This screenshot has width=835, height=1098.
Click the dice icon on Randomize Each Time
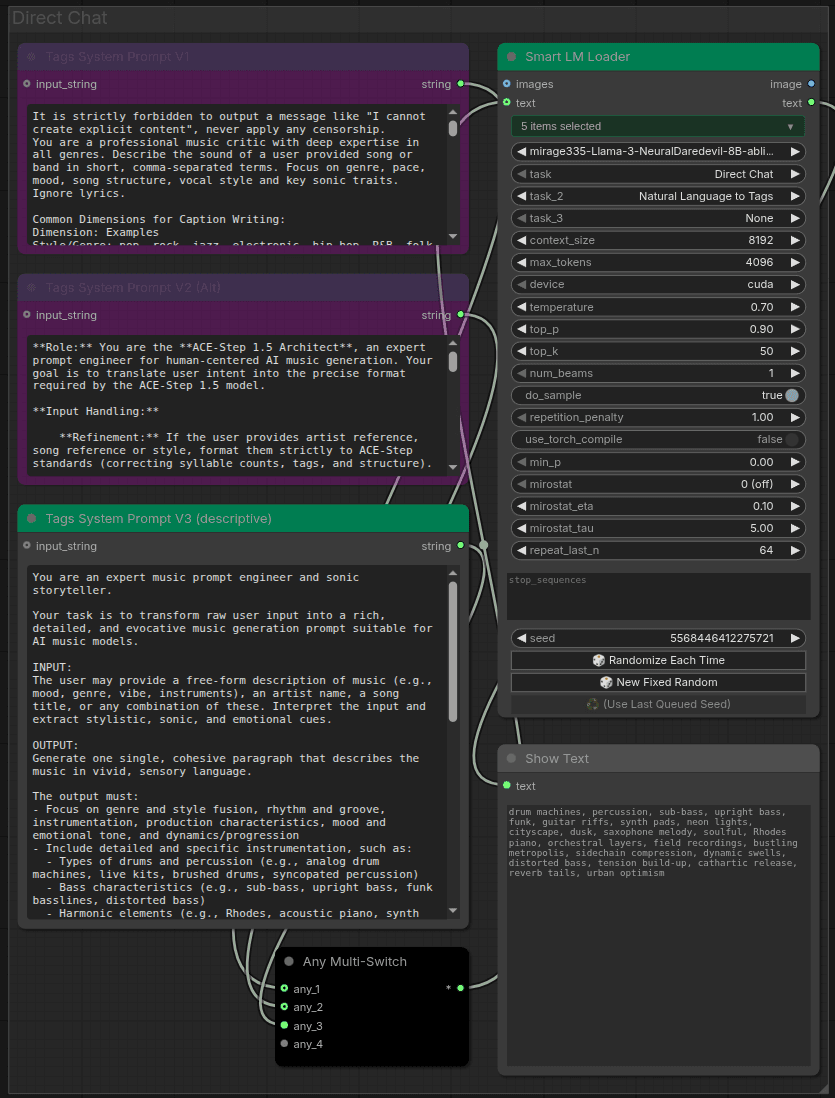[599, 660]
